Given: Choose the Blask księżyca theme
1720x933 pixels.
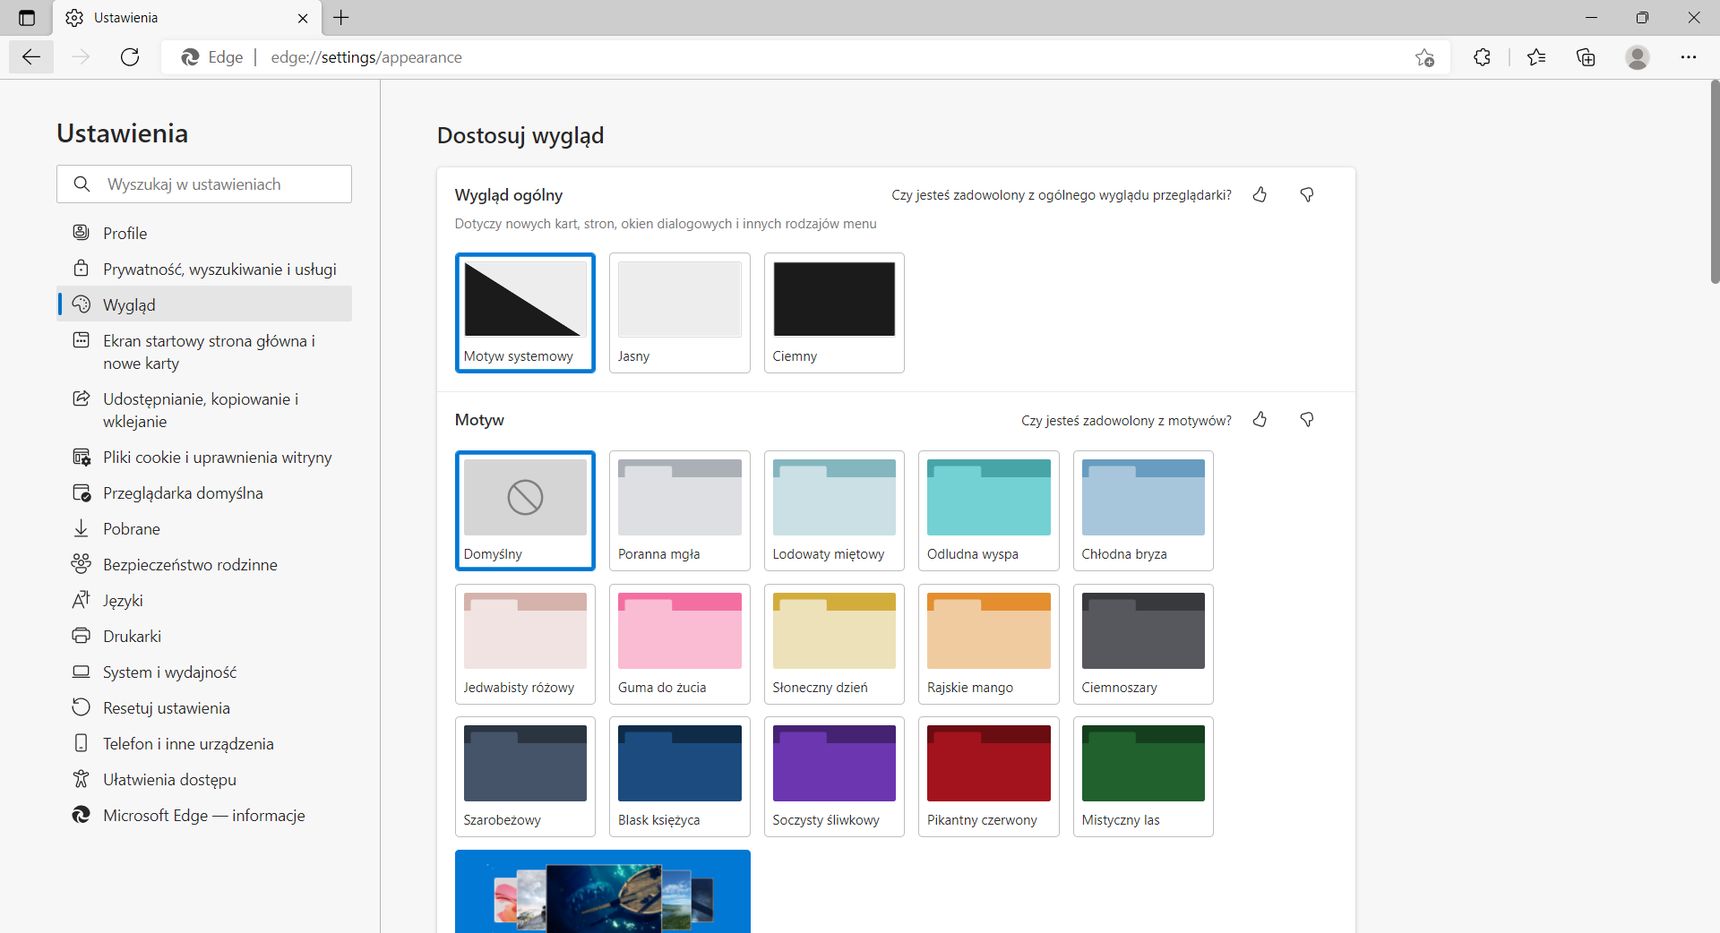Looking at the screenshot, I should 680,776.
